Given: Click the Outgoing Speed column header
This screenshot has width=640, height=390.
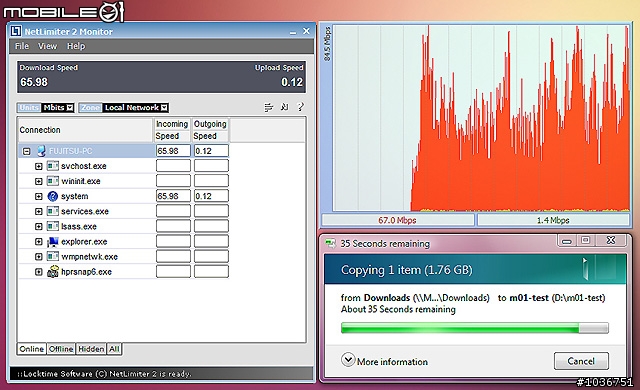Looking at the screenshot, I should tap(210, 130).
